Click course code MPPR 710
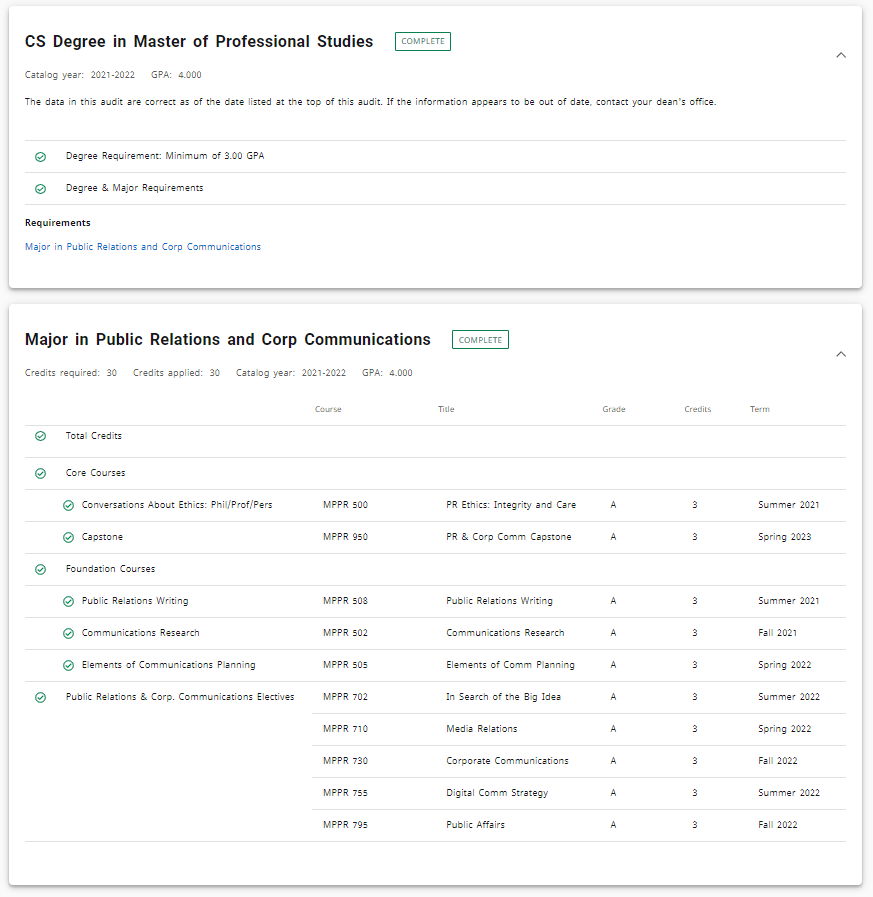 (x=345, y=729)
